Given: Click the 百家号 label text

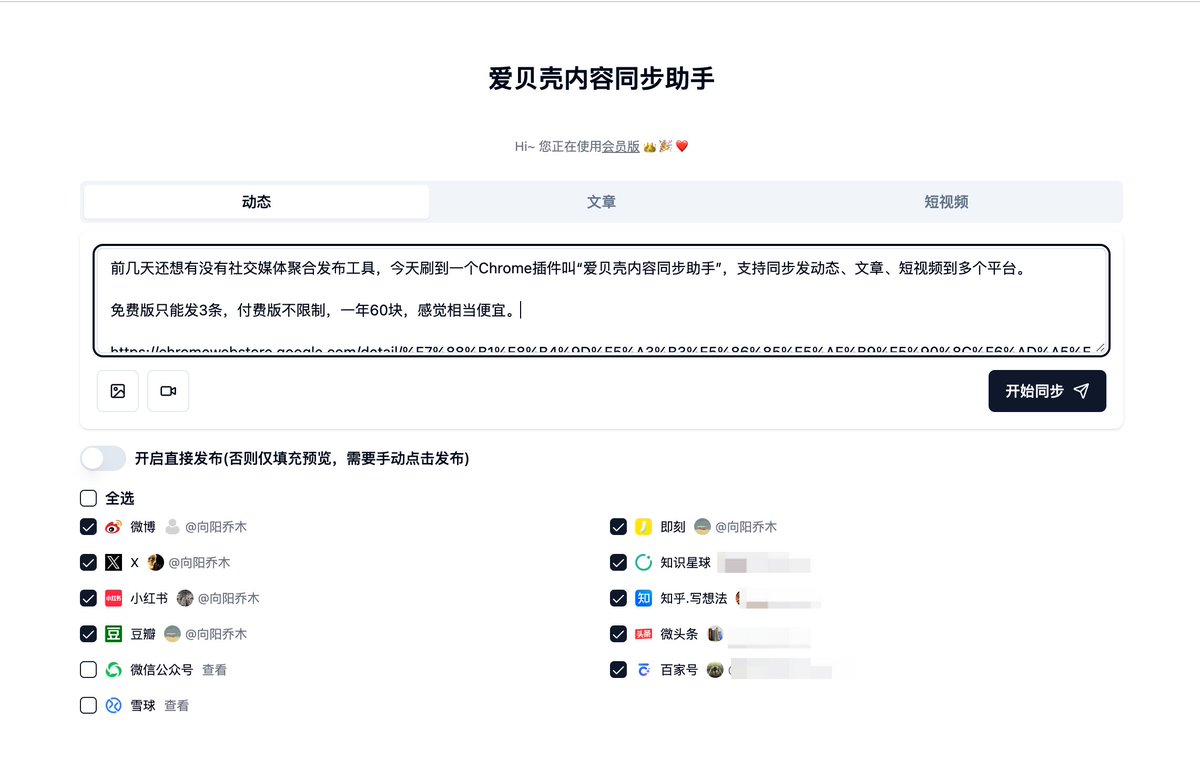Looking at the screenshot, I should (679, 670).
